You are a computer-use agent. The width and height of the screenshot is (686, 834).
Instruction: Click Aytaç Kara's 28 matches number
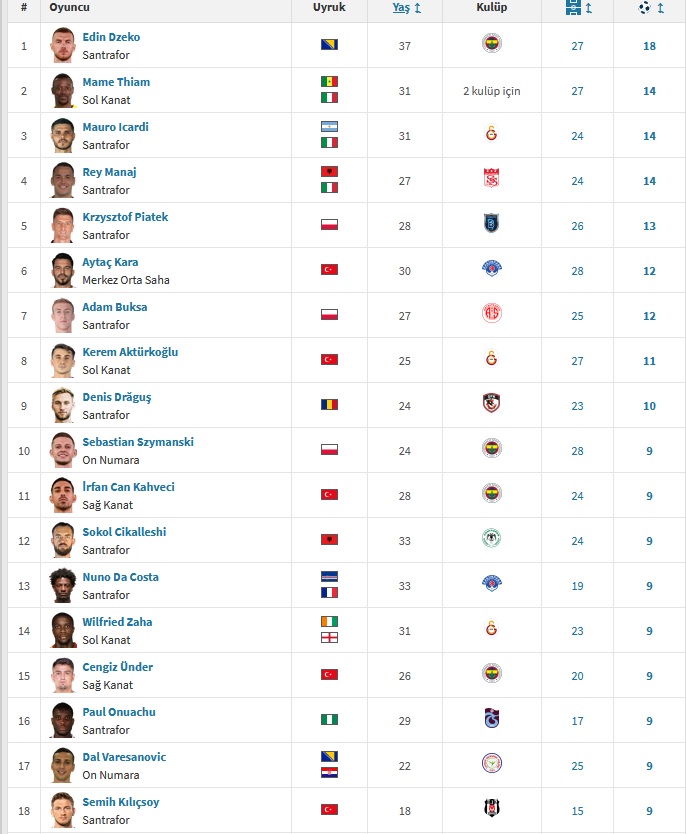click(x=578, y=271)
